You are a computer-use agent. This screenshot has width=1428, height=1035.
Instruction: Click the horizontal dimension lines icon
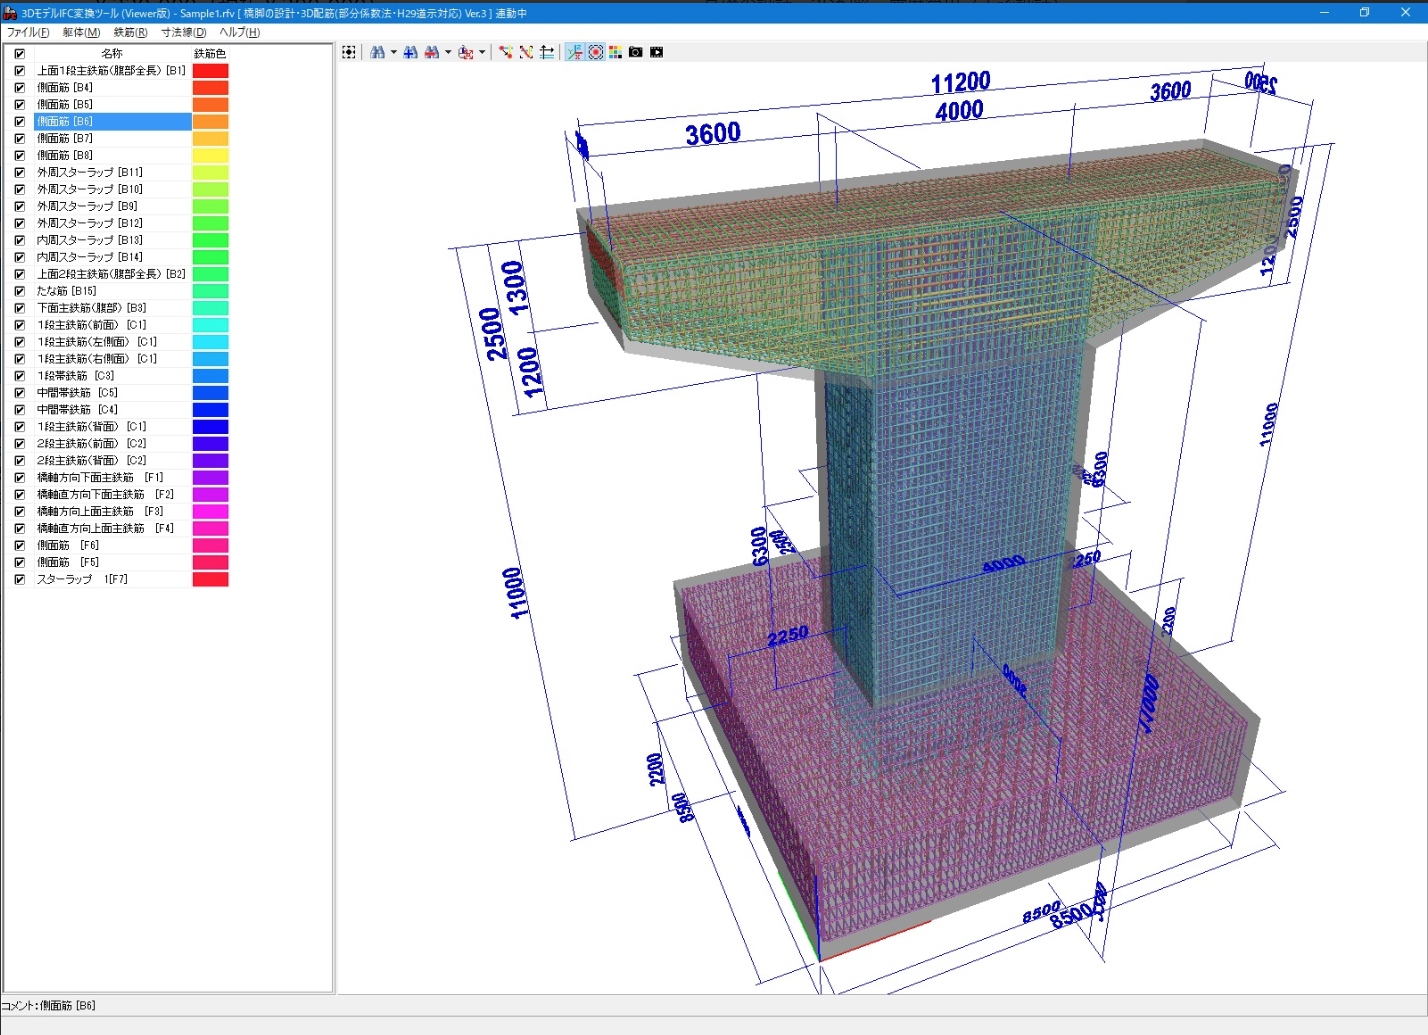(547, 52)
